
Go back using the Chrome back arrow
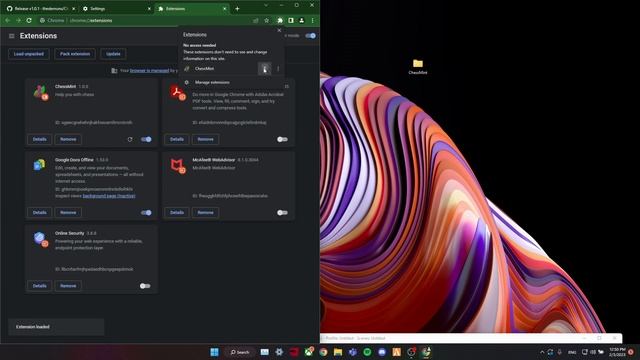tap(8, 20)
